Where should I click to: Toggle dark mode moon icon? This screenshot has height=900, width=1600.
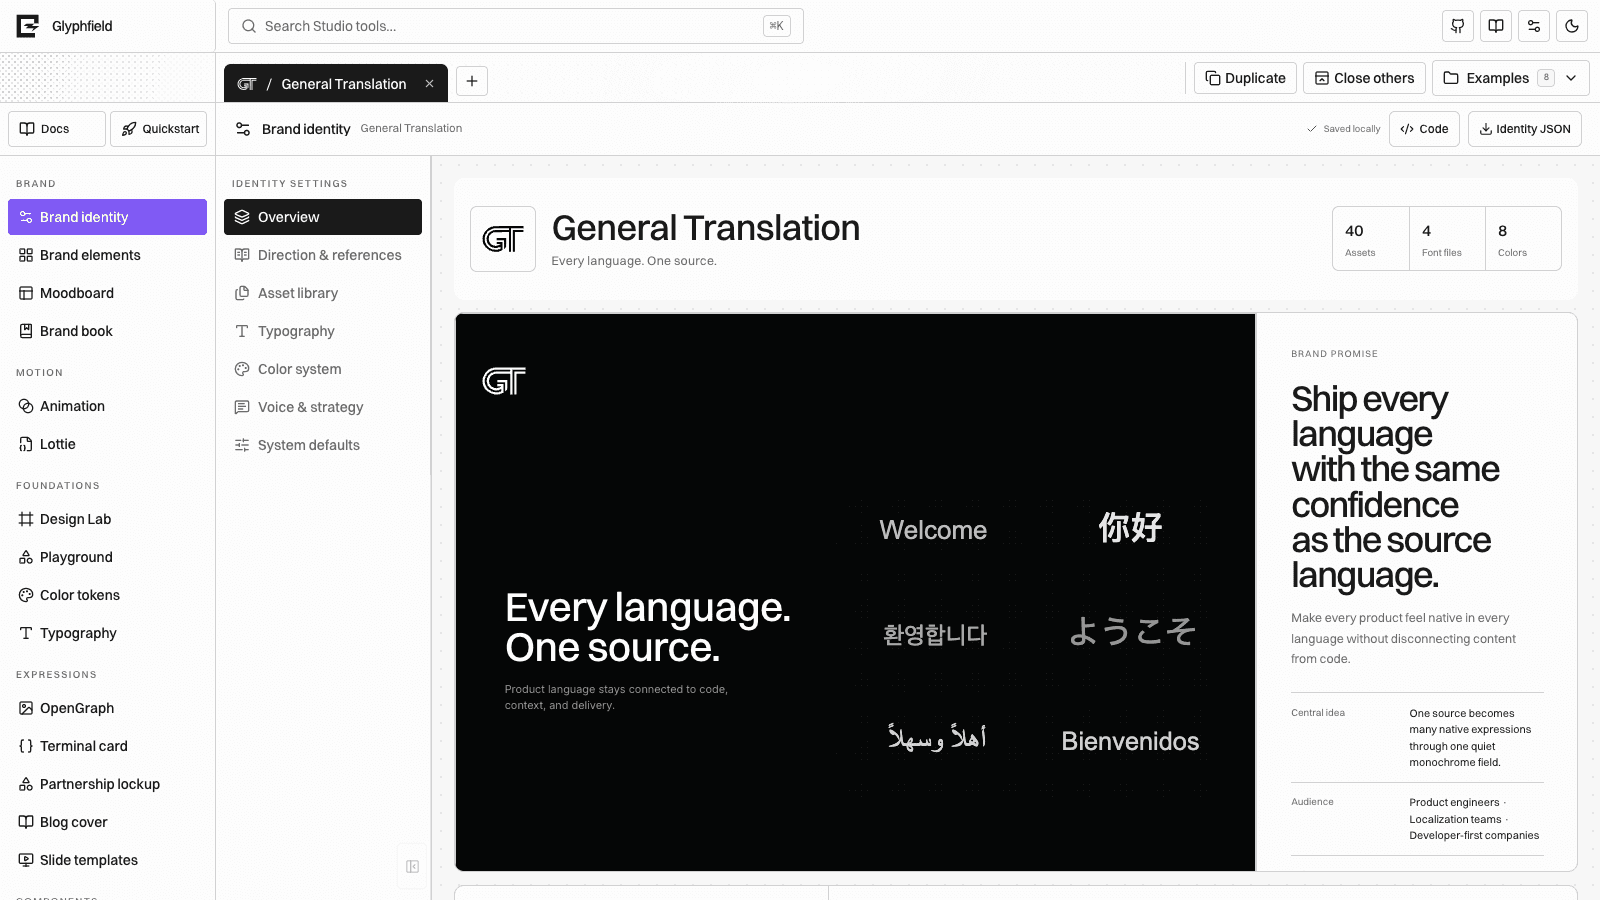coord(1572,26)
